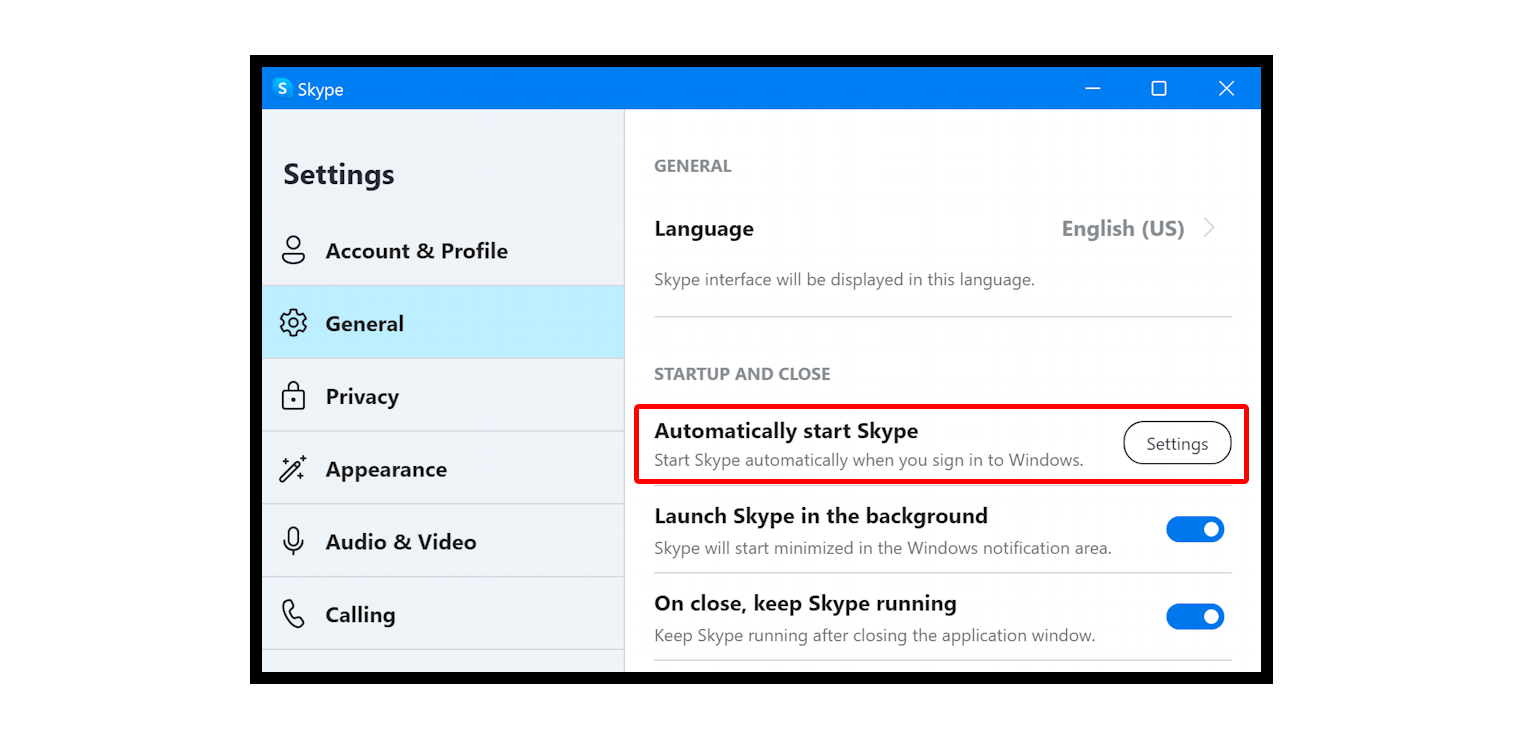Click the Audio & Video microphone icon
Viewport: 1523px width, 739px height.
click(293, 541)
